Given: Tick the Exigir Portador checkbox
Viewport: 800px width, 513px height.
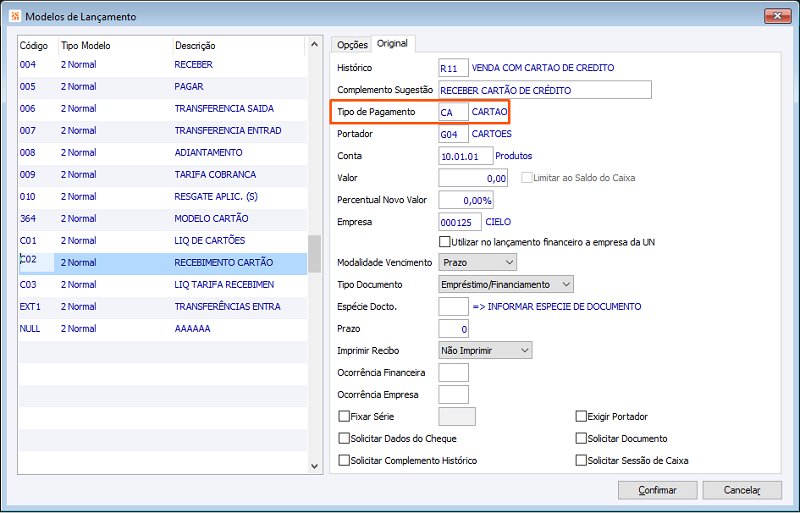Looking at the screenshot, I should pos(581,417).
